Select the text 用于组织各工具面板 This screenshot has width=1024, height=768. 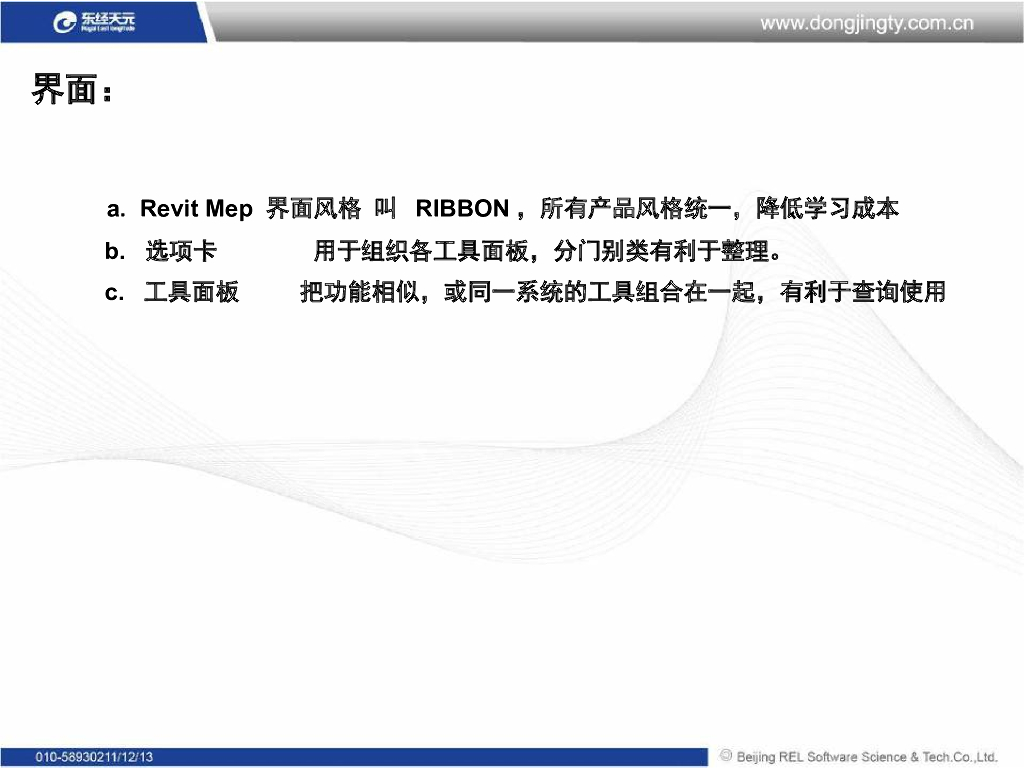click(421, 251)
